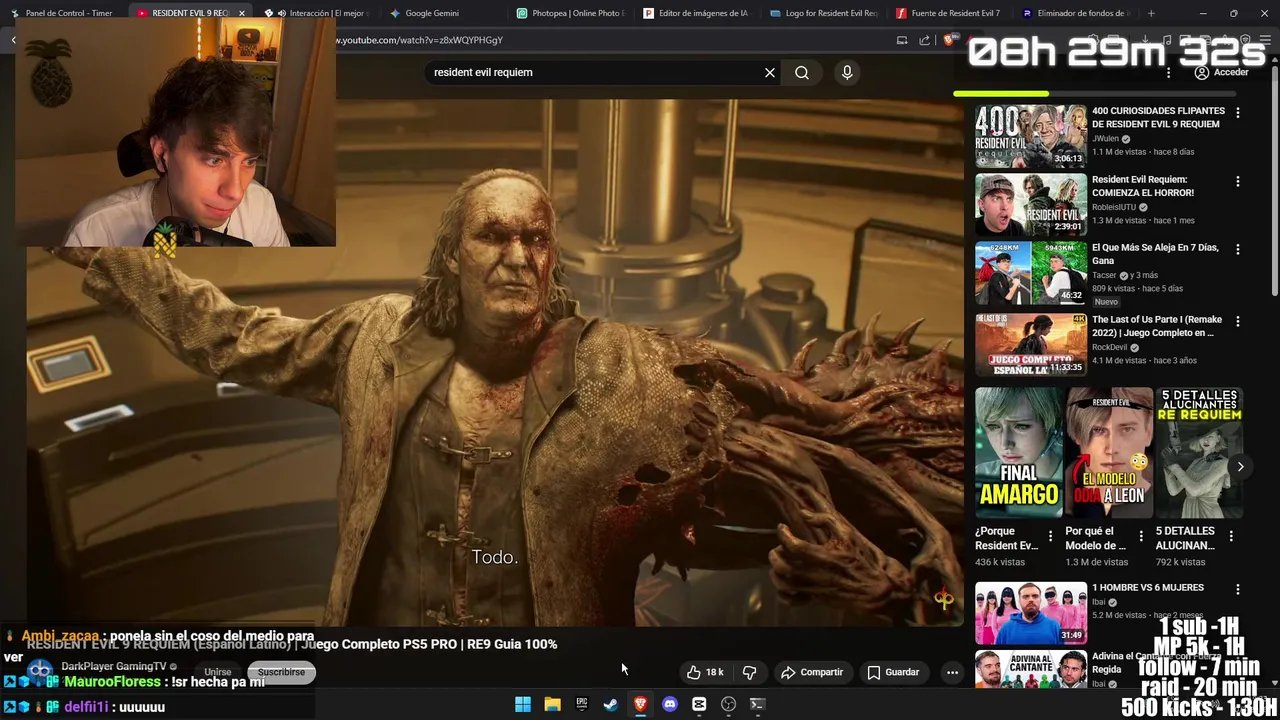Open options for 5 DETALLES ALUCINAN short
The height and width of the screenshot is (720, 1280).
click(x=1231, y=536)
